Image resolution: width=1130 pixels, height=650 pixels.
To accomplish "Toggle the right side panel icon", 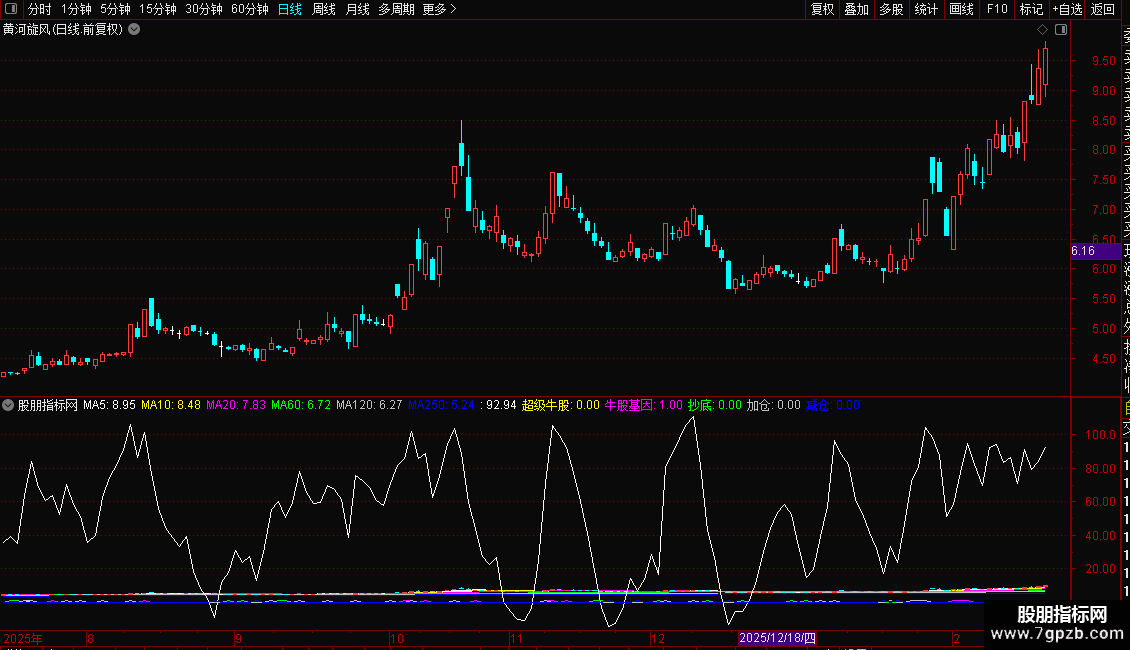I will pyautogui.click(x=1061, y=30).
